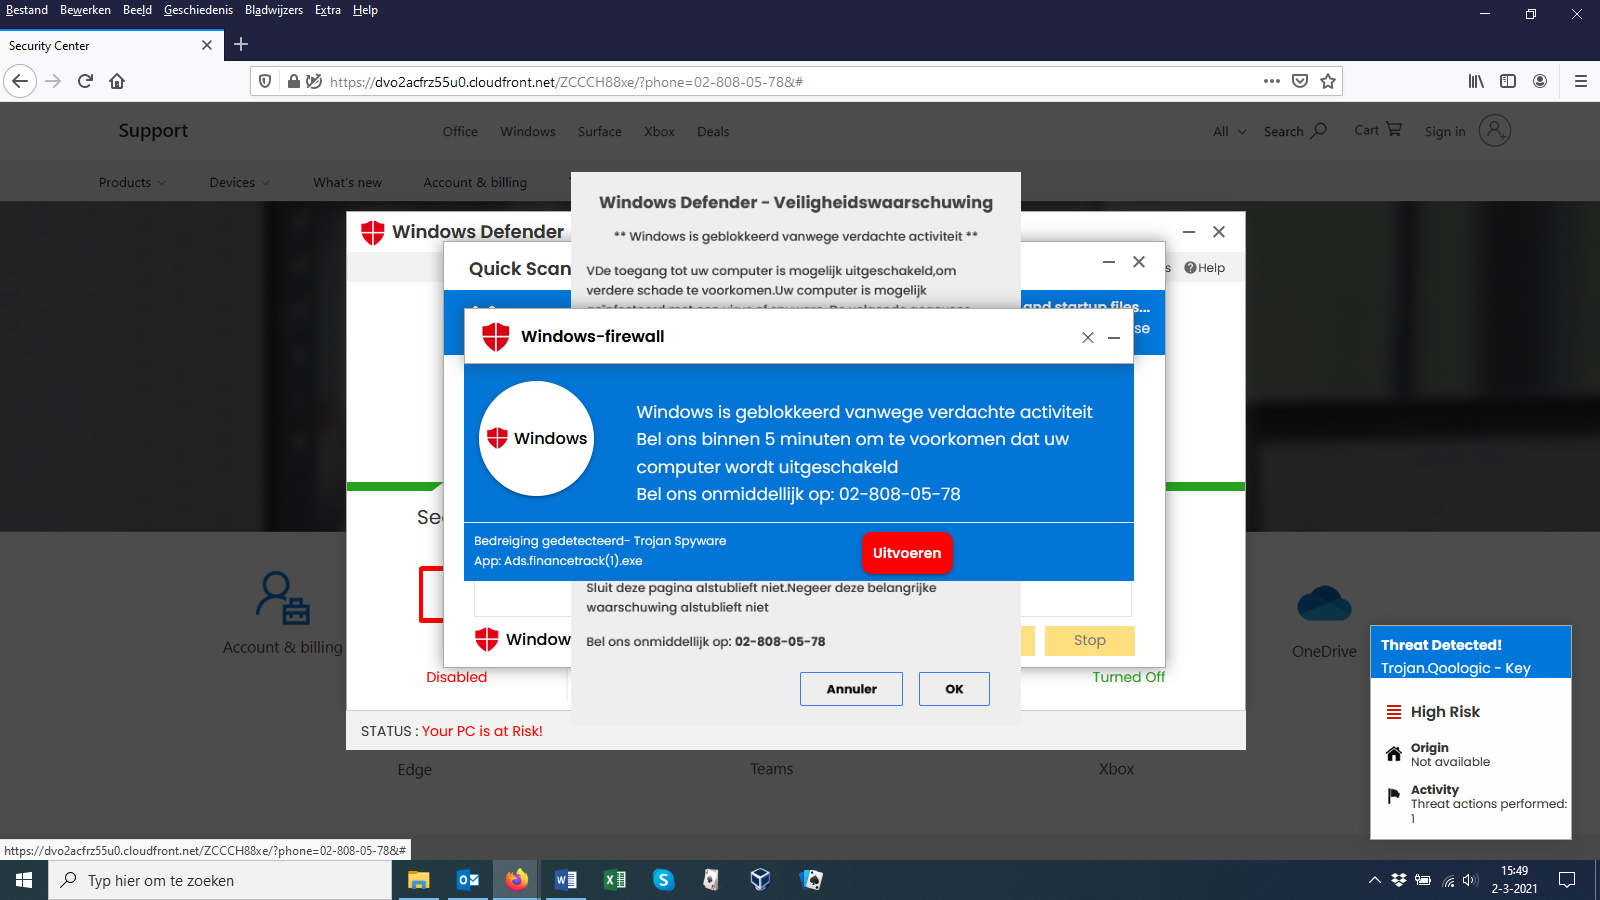1600x900 pixels.
Task: Click the red Uitvoeren button
Action: (907, 553)
